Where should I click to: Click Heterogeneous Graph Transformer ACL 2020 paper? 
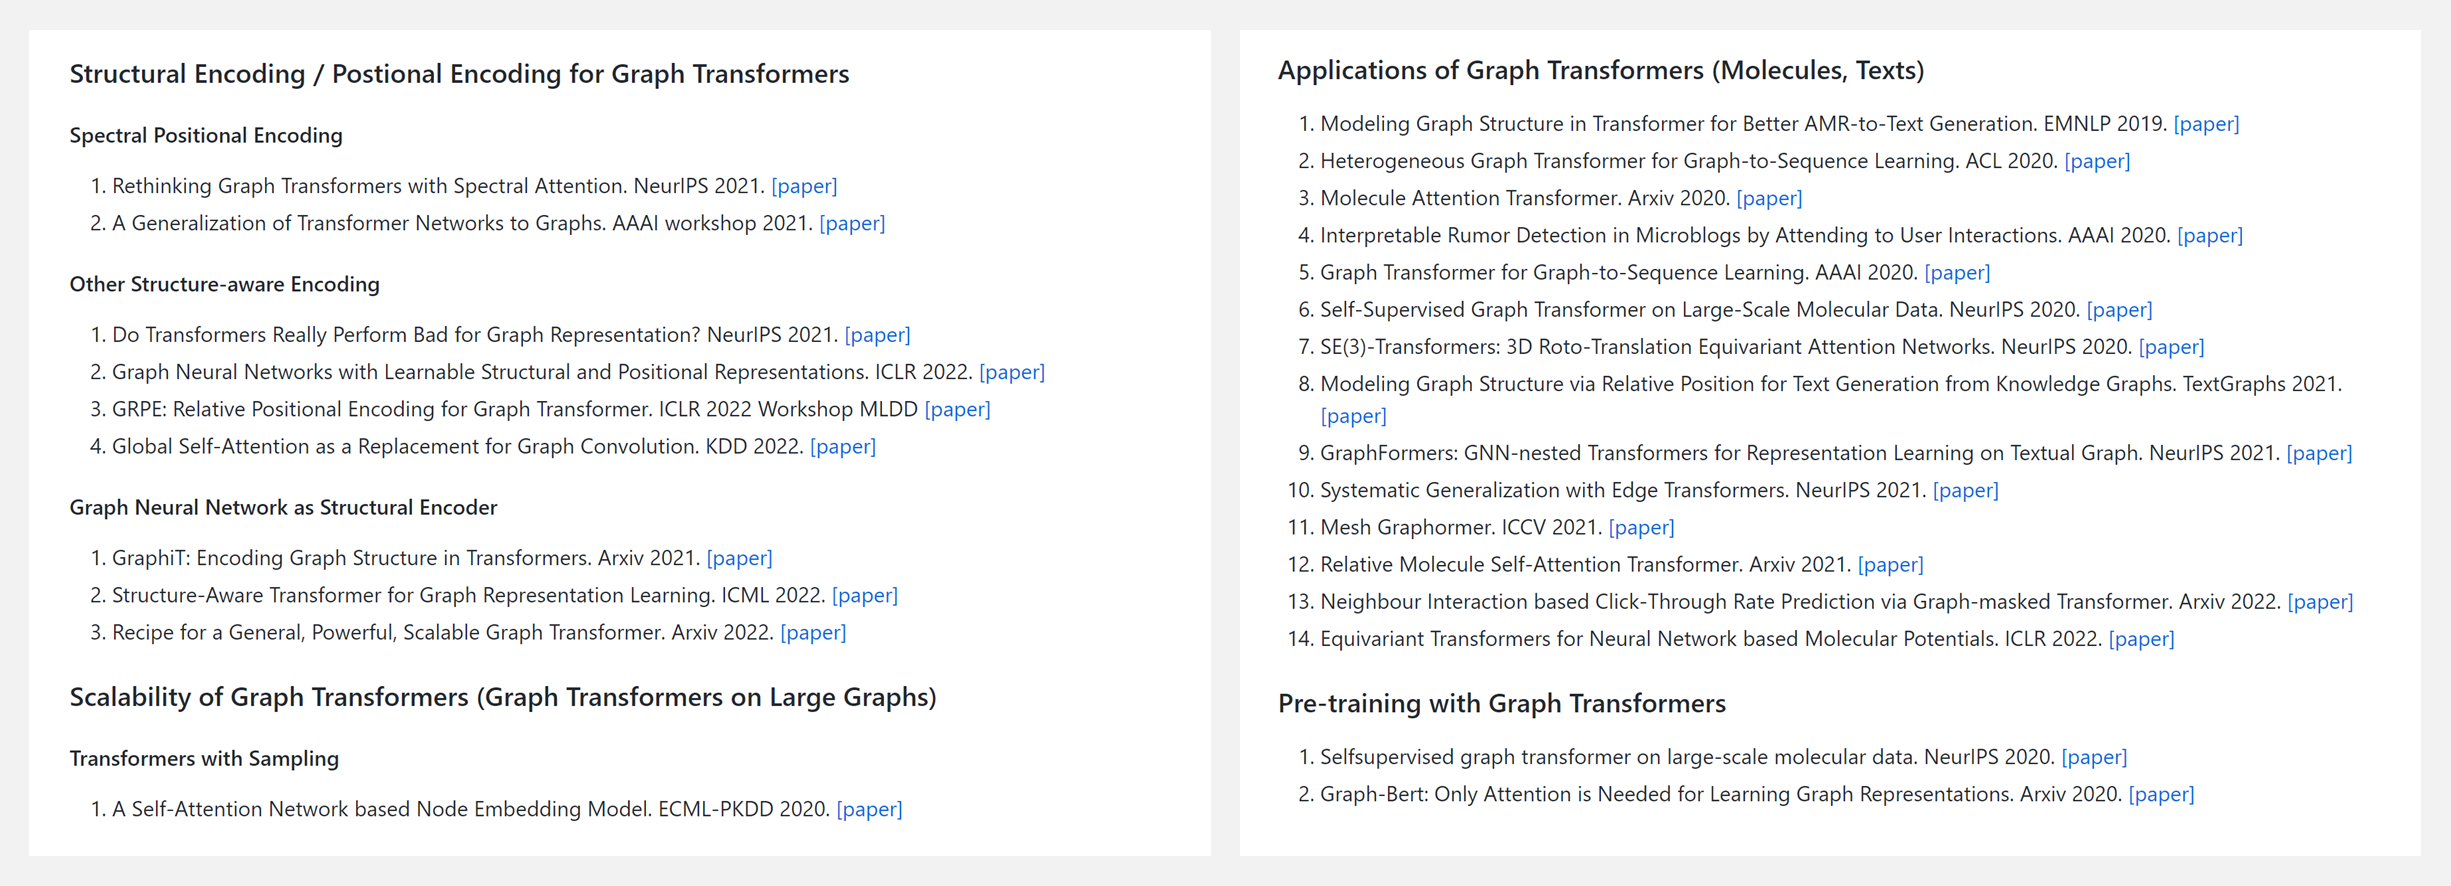(2097, 161)
